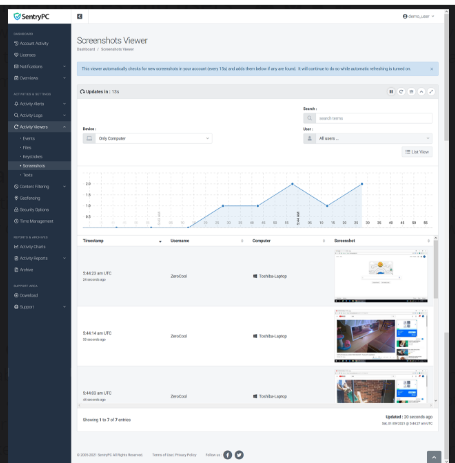
Task: Switch to List View
Action: pyautogui.click(x=417, y=152)
